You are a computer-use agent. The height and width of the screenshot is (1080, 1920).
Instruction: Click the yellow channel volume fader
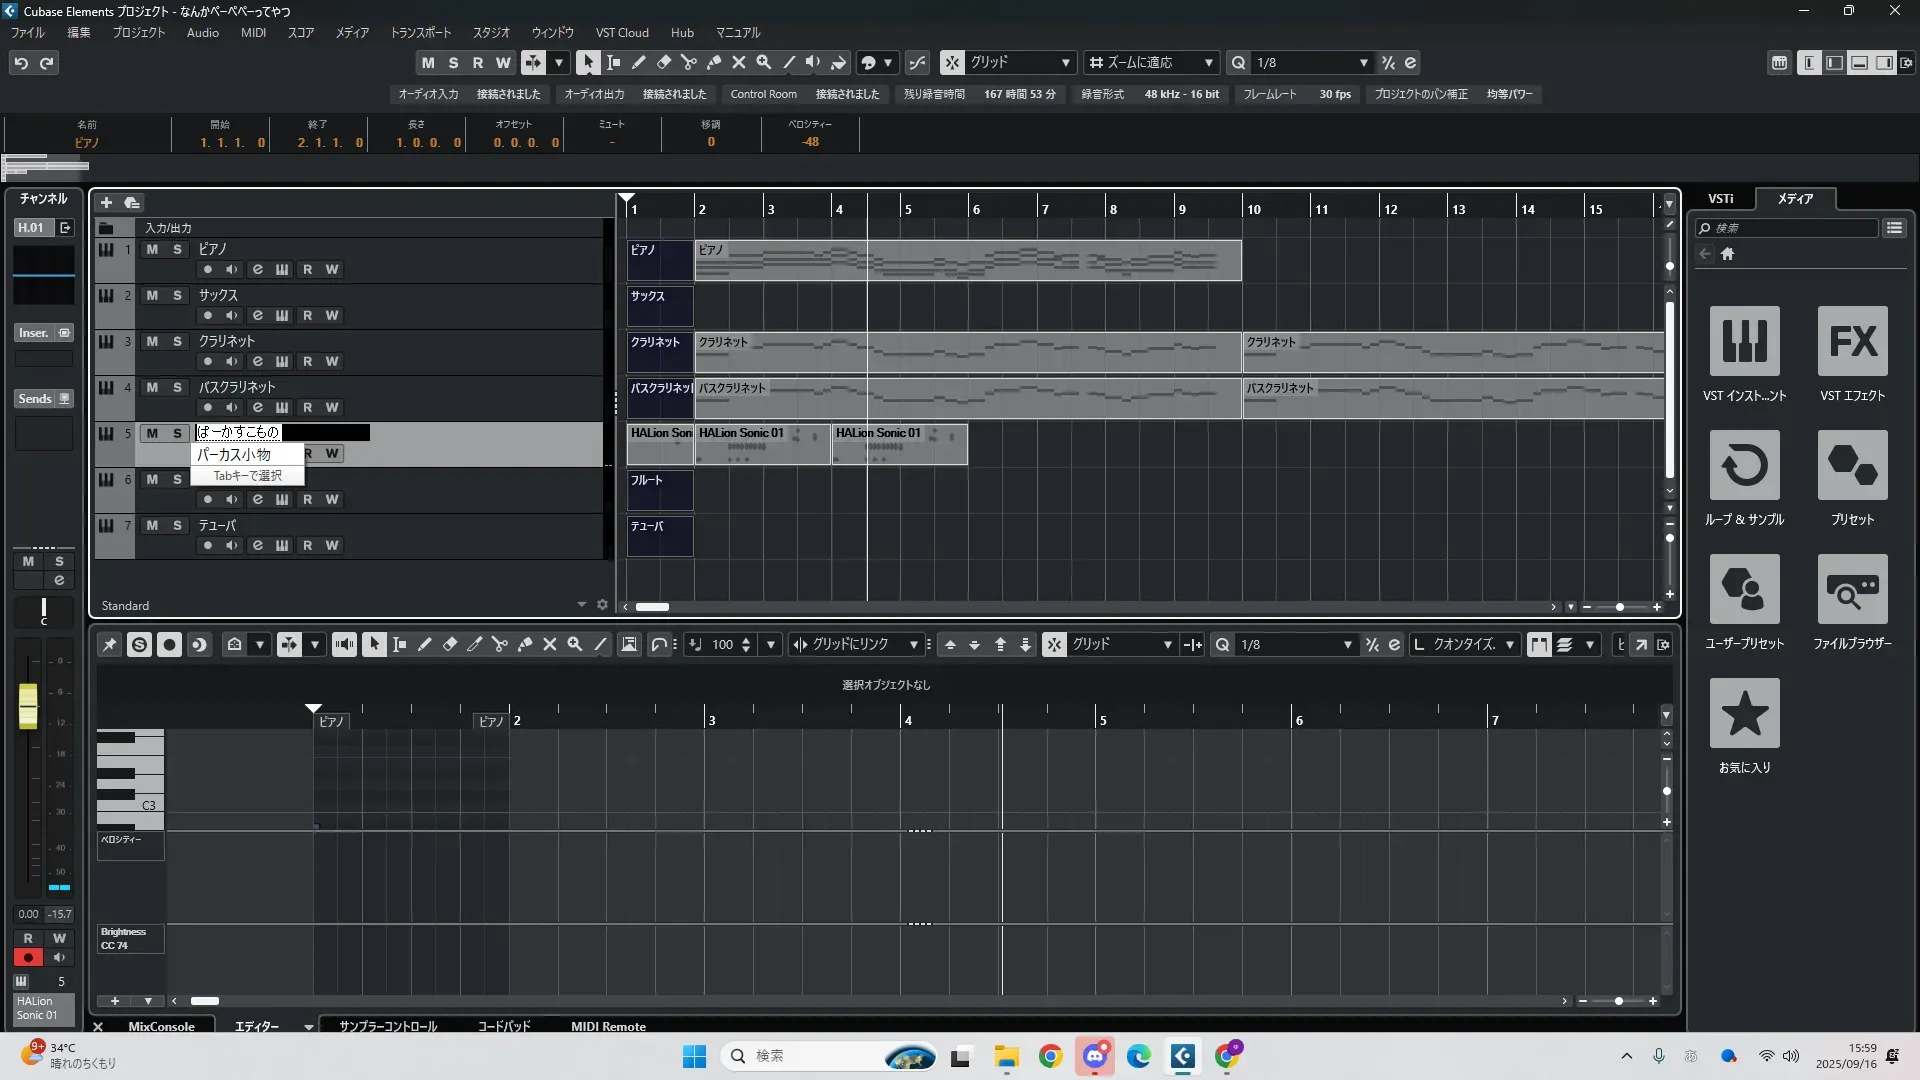pos(28,705)
